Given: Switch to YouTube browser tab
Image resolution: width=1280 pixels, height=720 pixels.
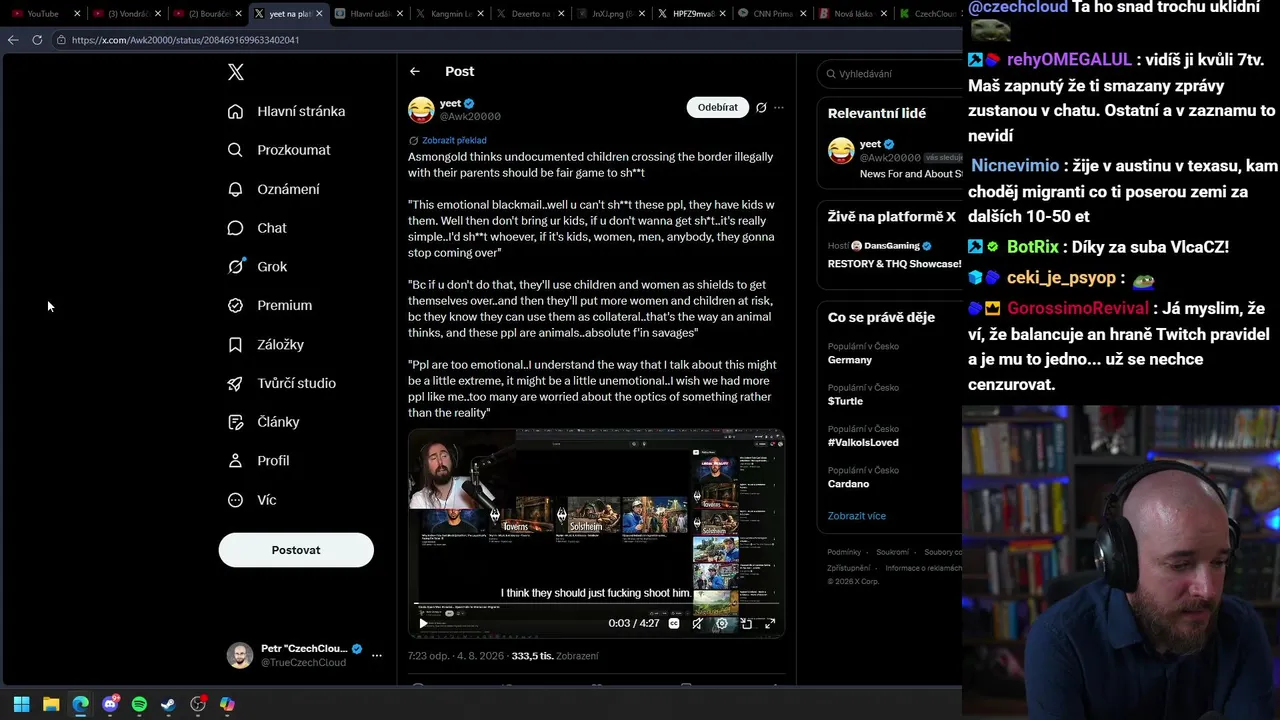Looking at the screenshot, I should 43,14.
